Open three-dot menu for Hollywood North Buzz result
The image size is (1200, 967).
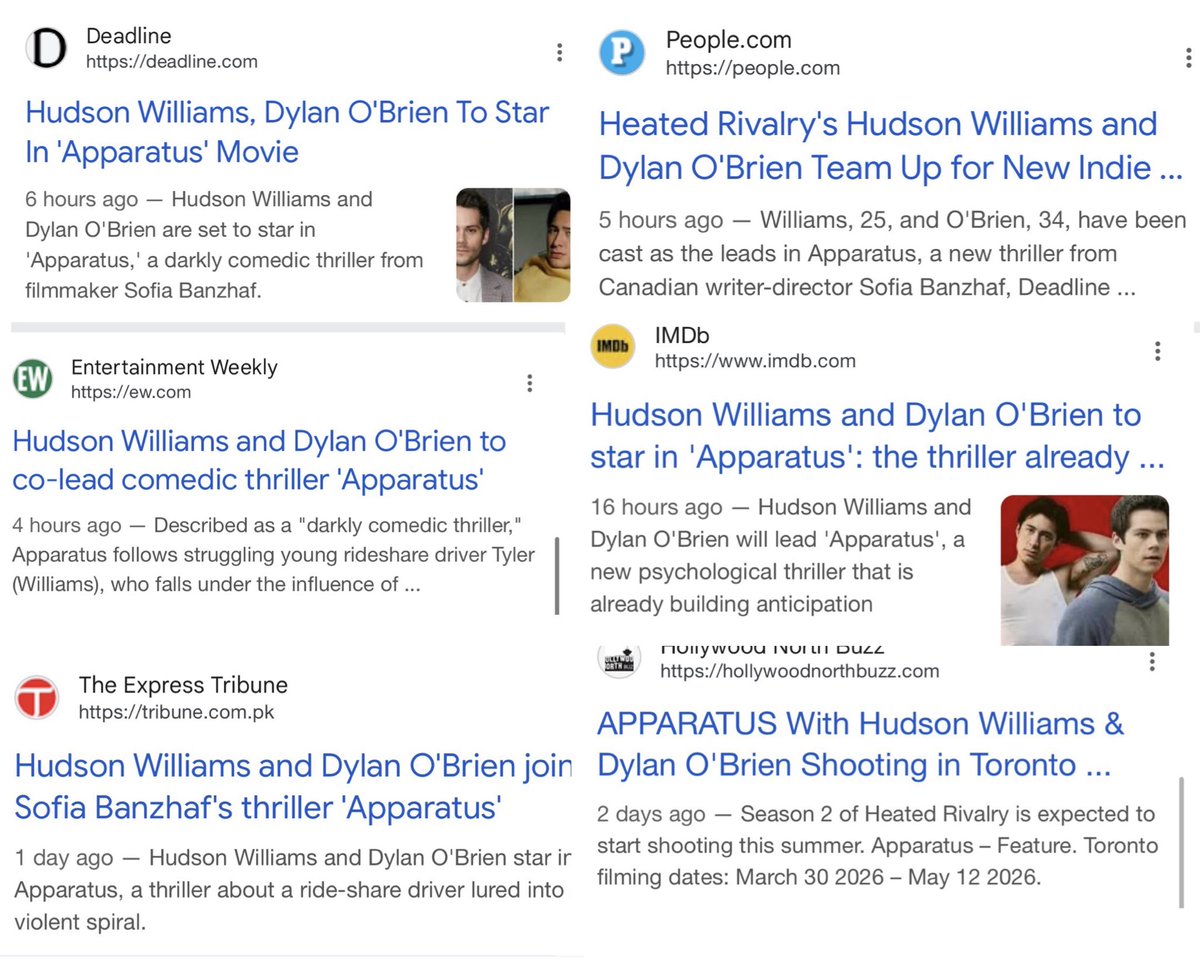[x=1152, y=661]
